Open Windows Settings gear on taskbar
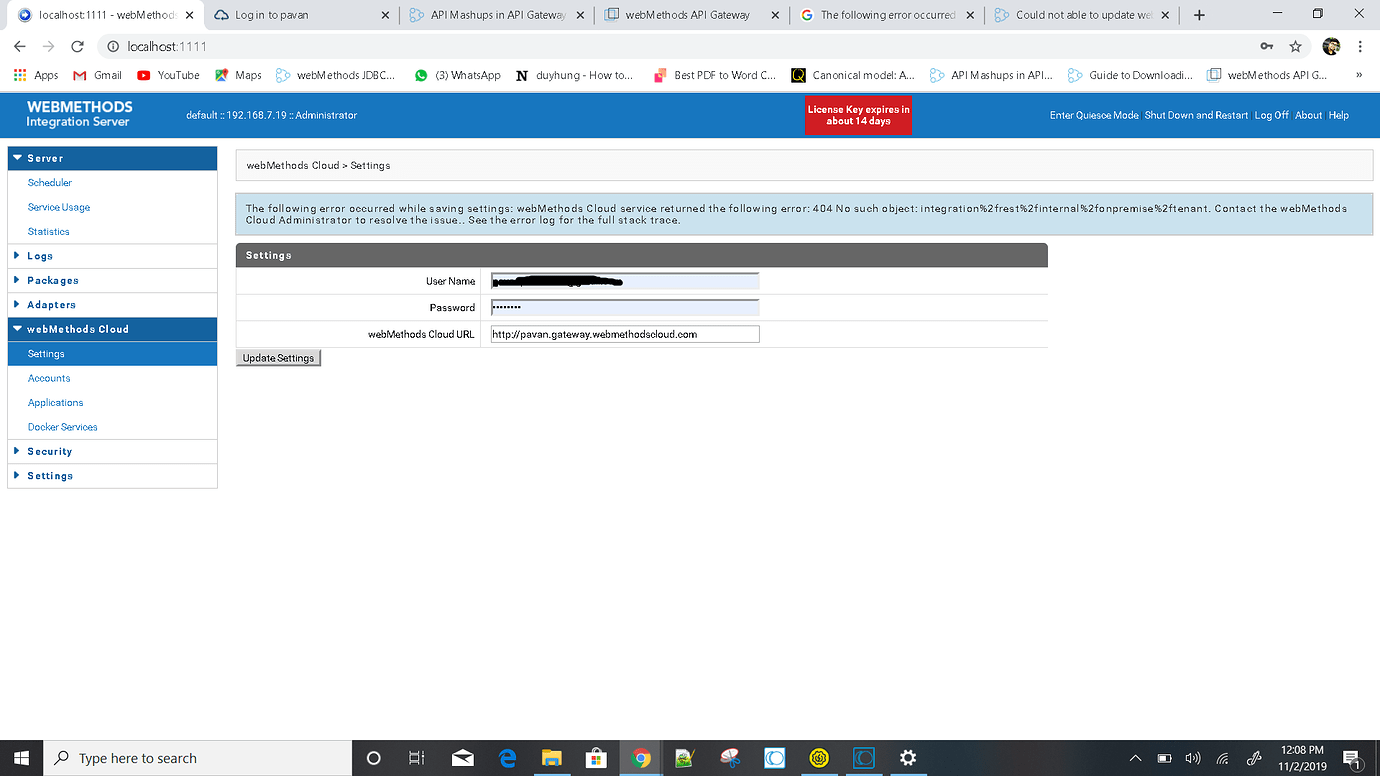 (908, 758)
